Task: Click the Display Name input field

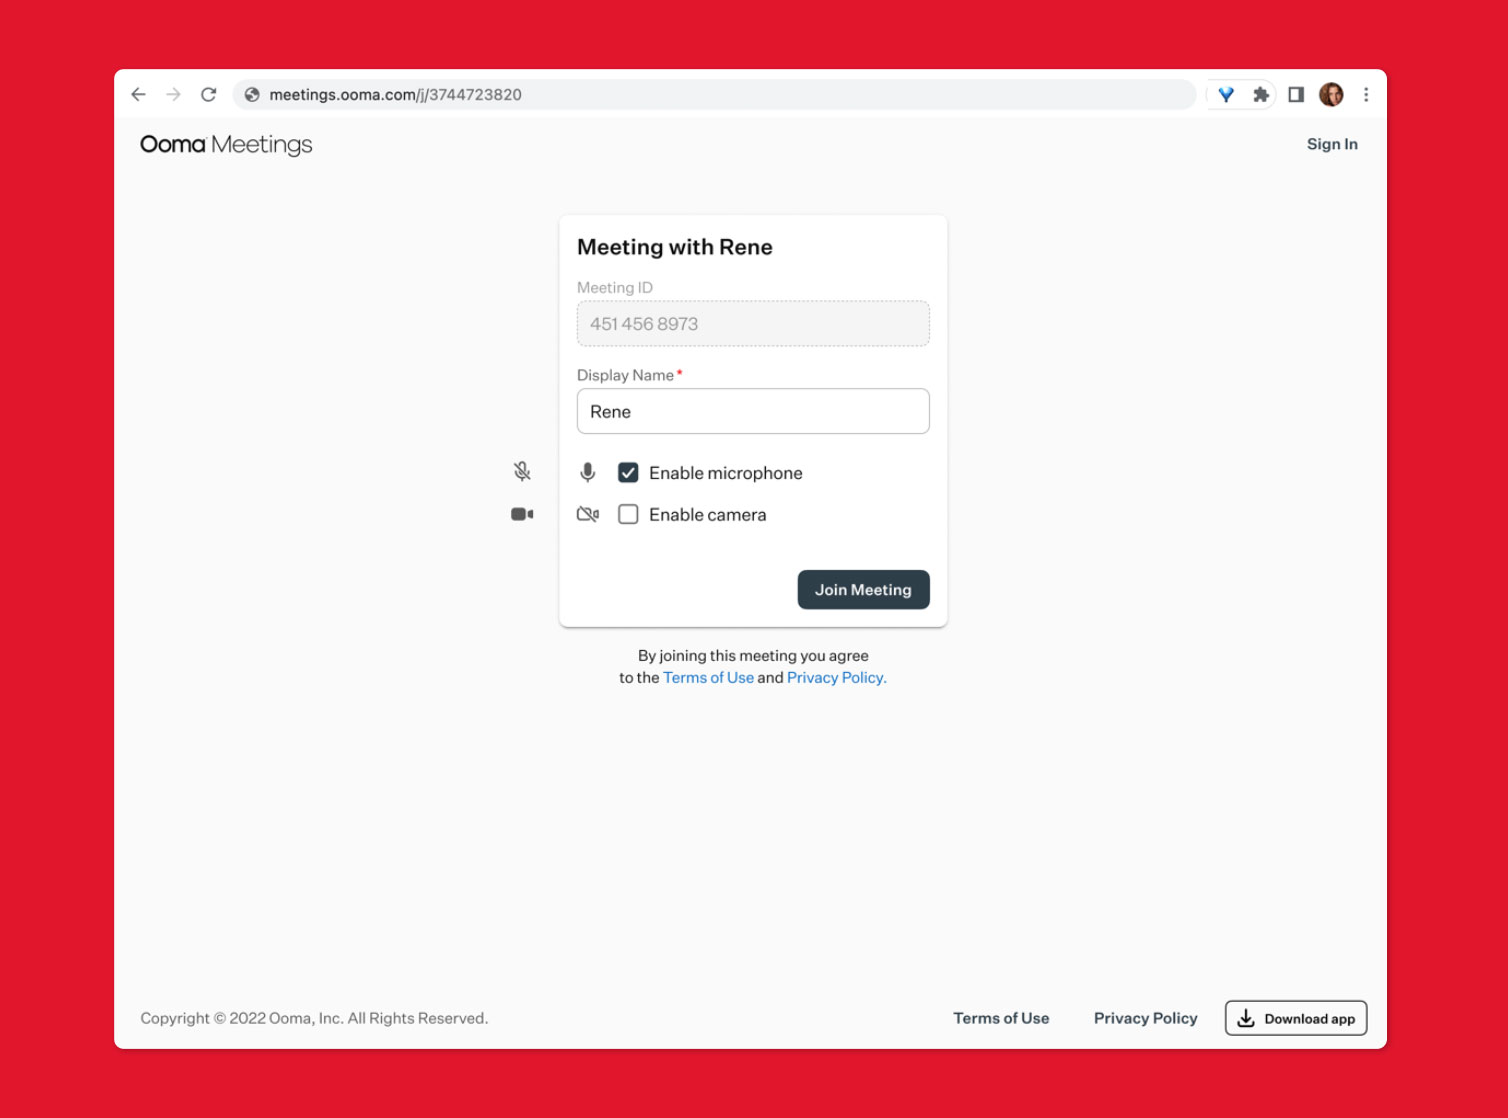Action: [753, 412]
